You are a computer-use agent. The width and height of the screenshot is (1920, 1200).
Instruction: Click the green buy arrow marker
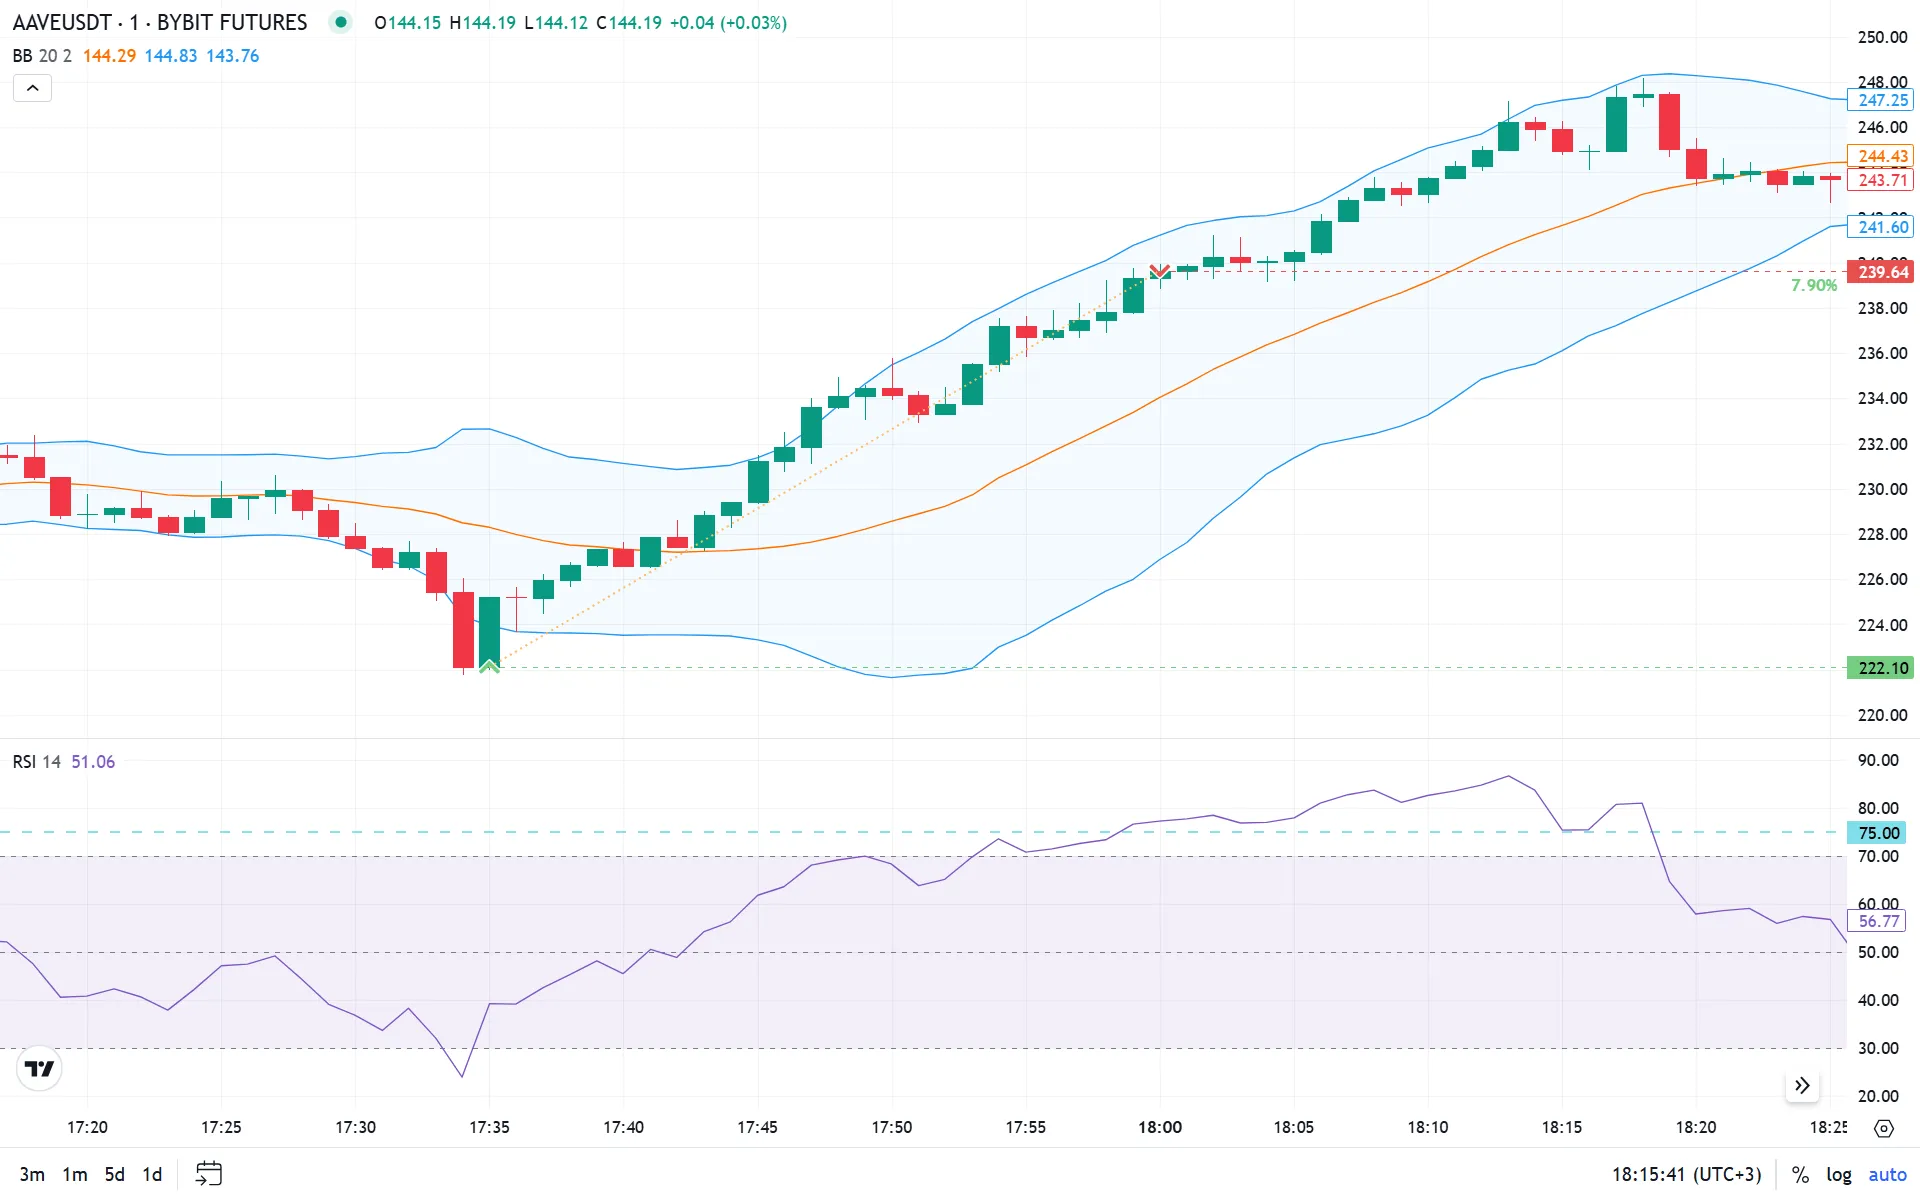tap(489, 666)
